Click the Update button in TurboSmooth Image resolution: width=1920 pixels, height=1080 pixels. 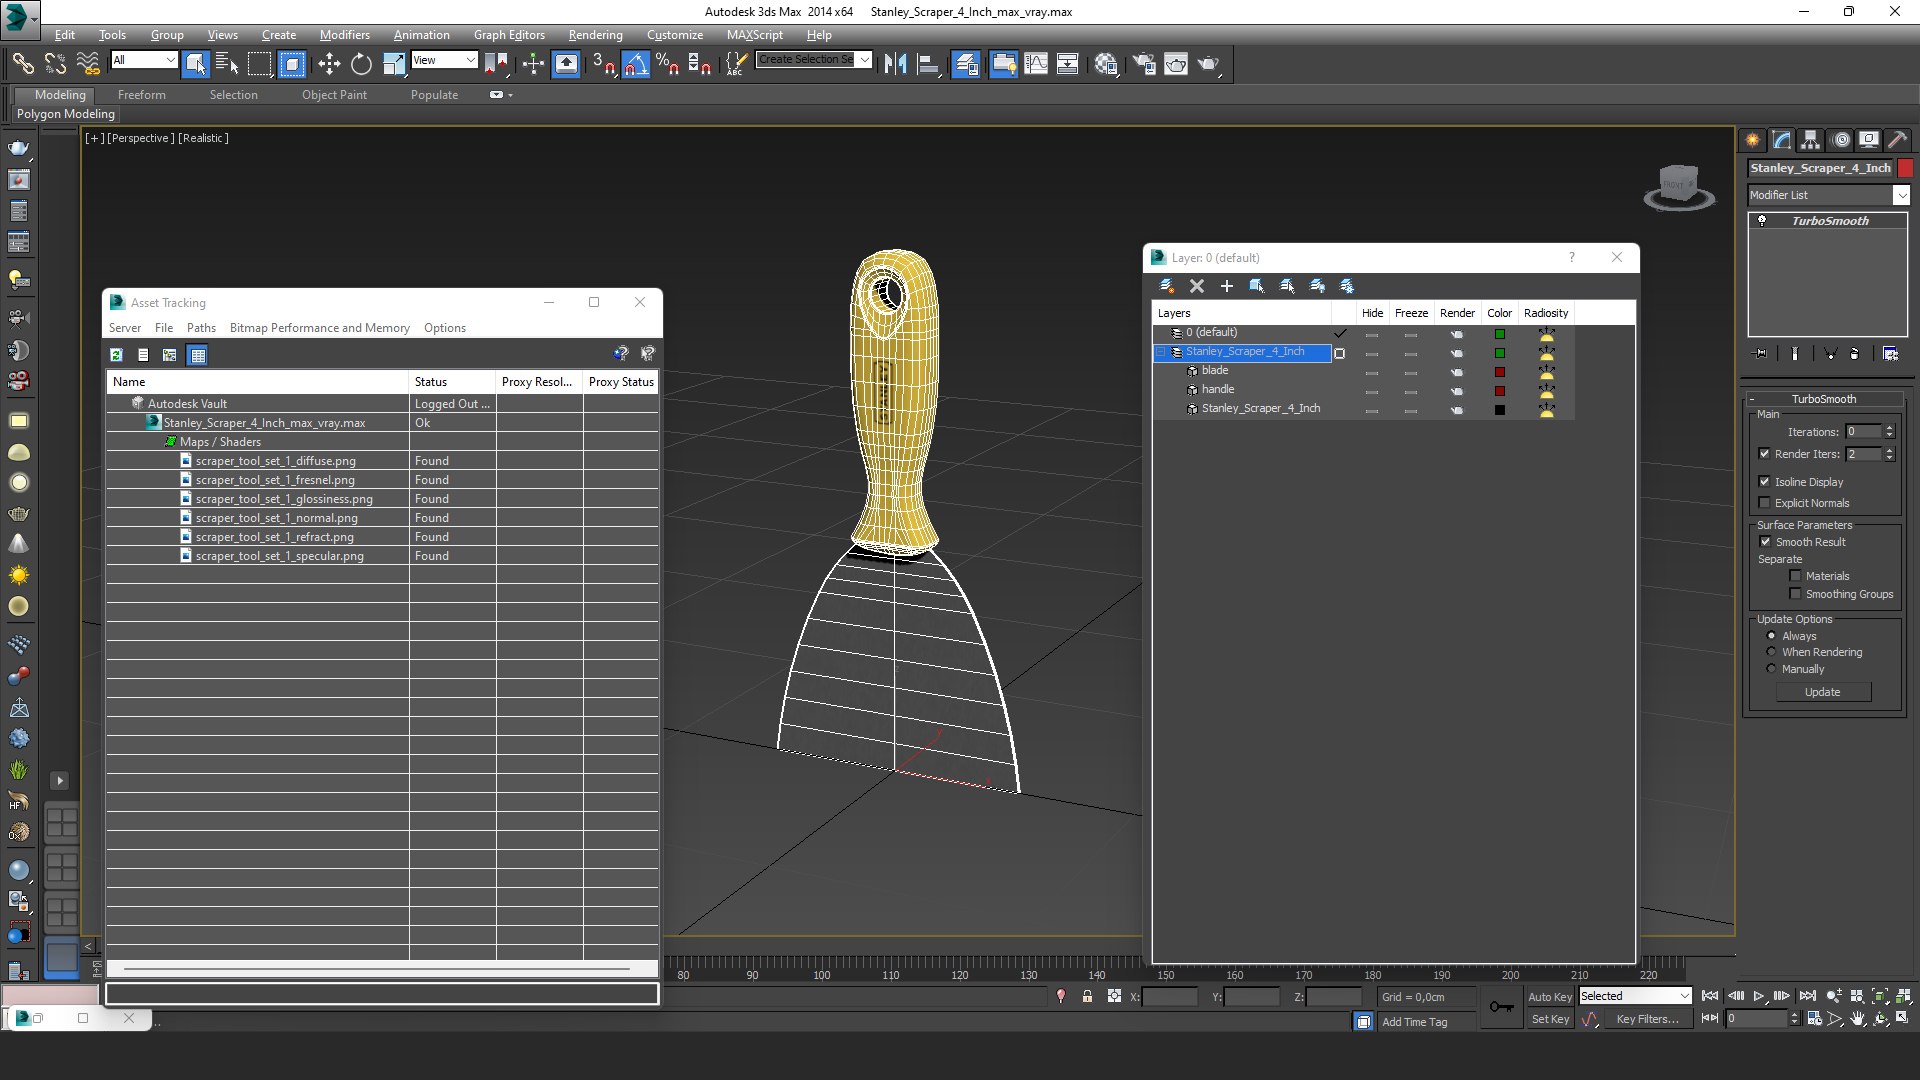click(x=1822, y=692)
